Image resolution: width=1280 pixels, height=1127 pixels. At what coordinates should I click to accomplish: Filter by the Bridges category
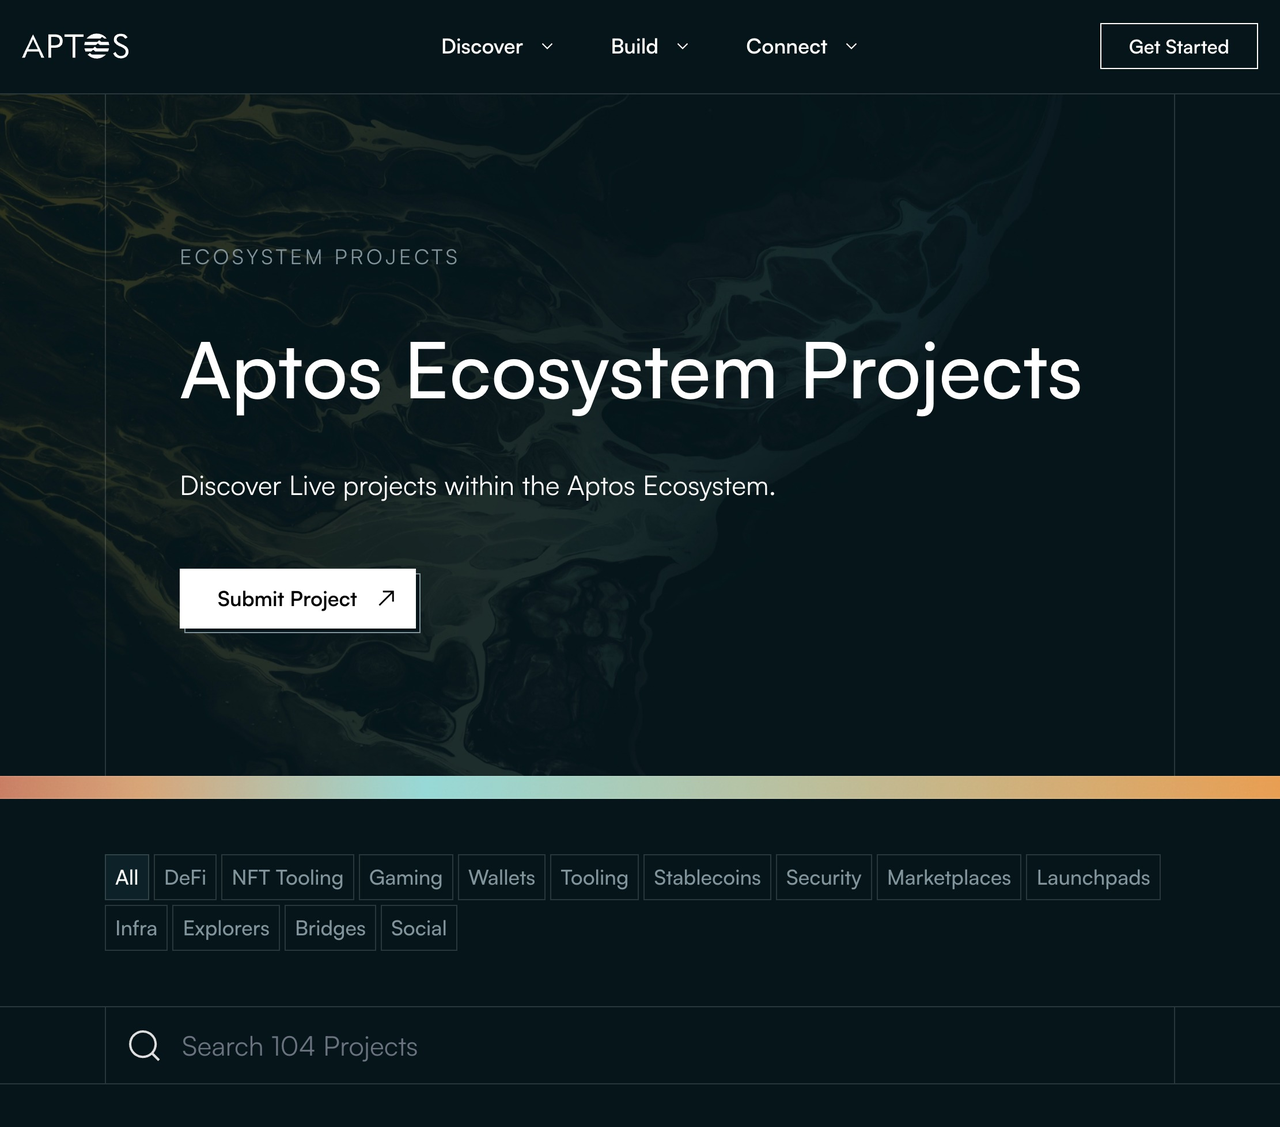tap(330, 928)
